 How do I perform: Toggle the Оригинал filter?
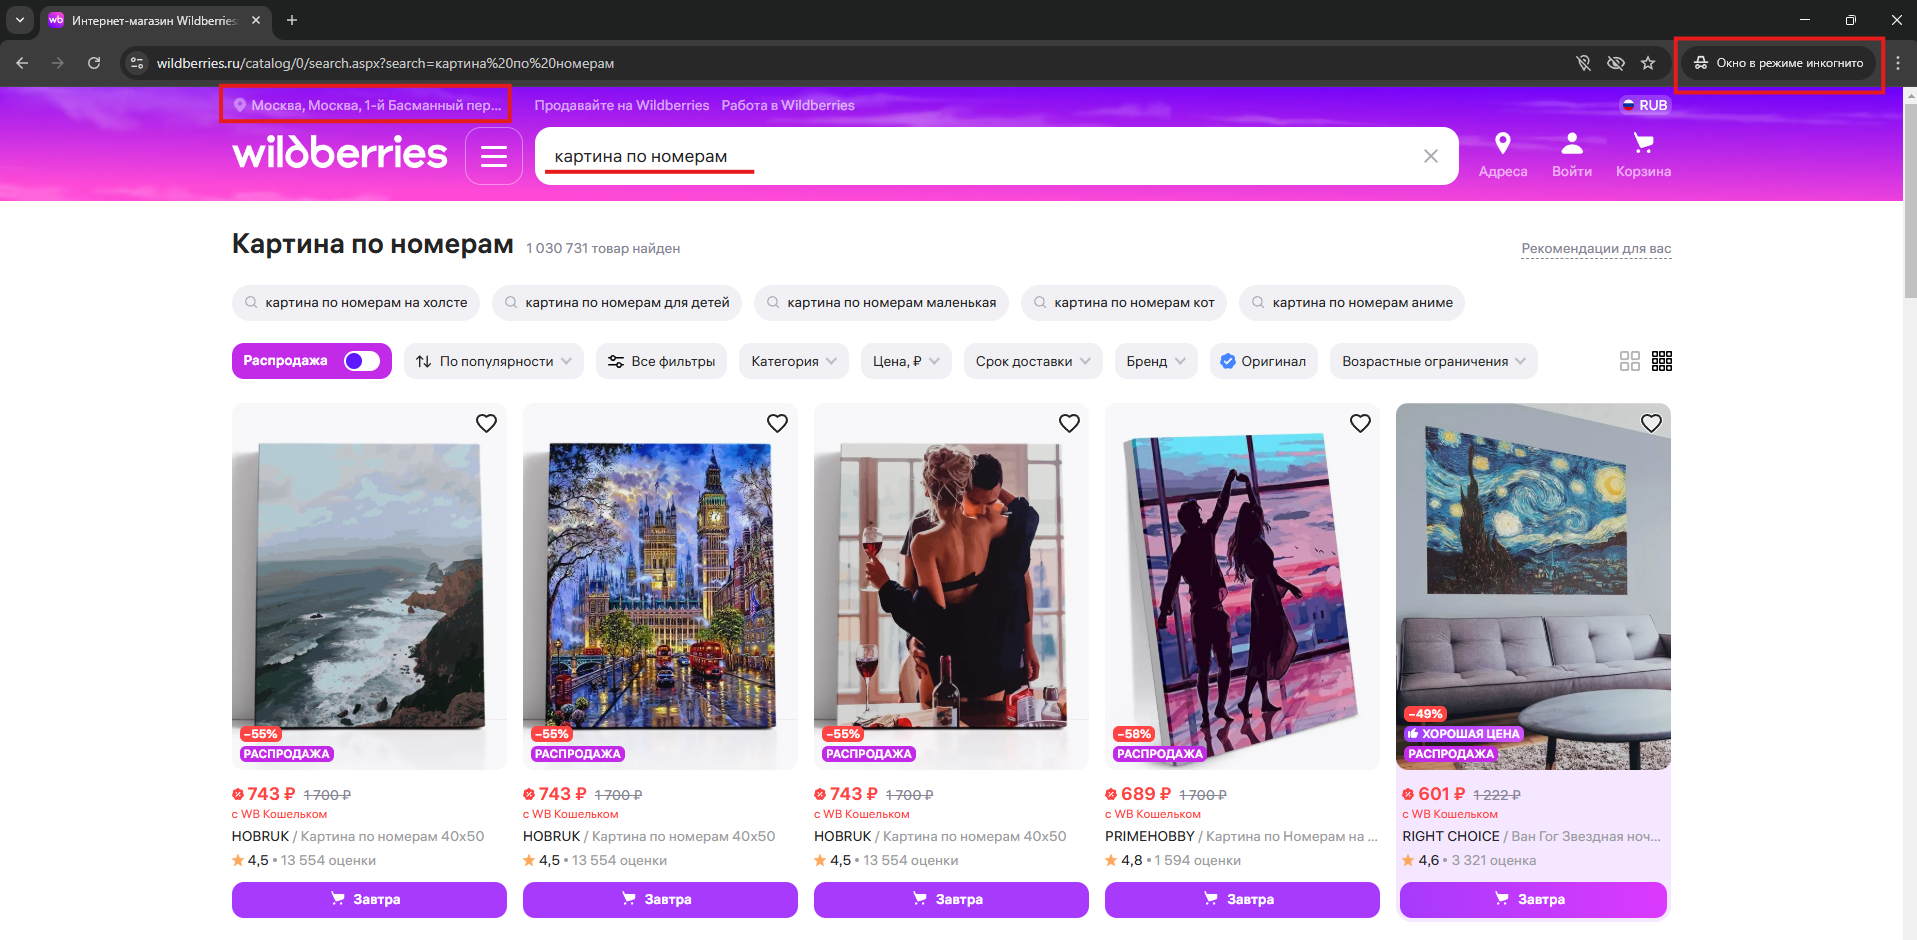pos(1264,361)
